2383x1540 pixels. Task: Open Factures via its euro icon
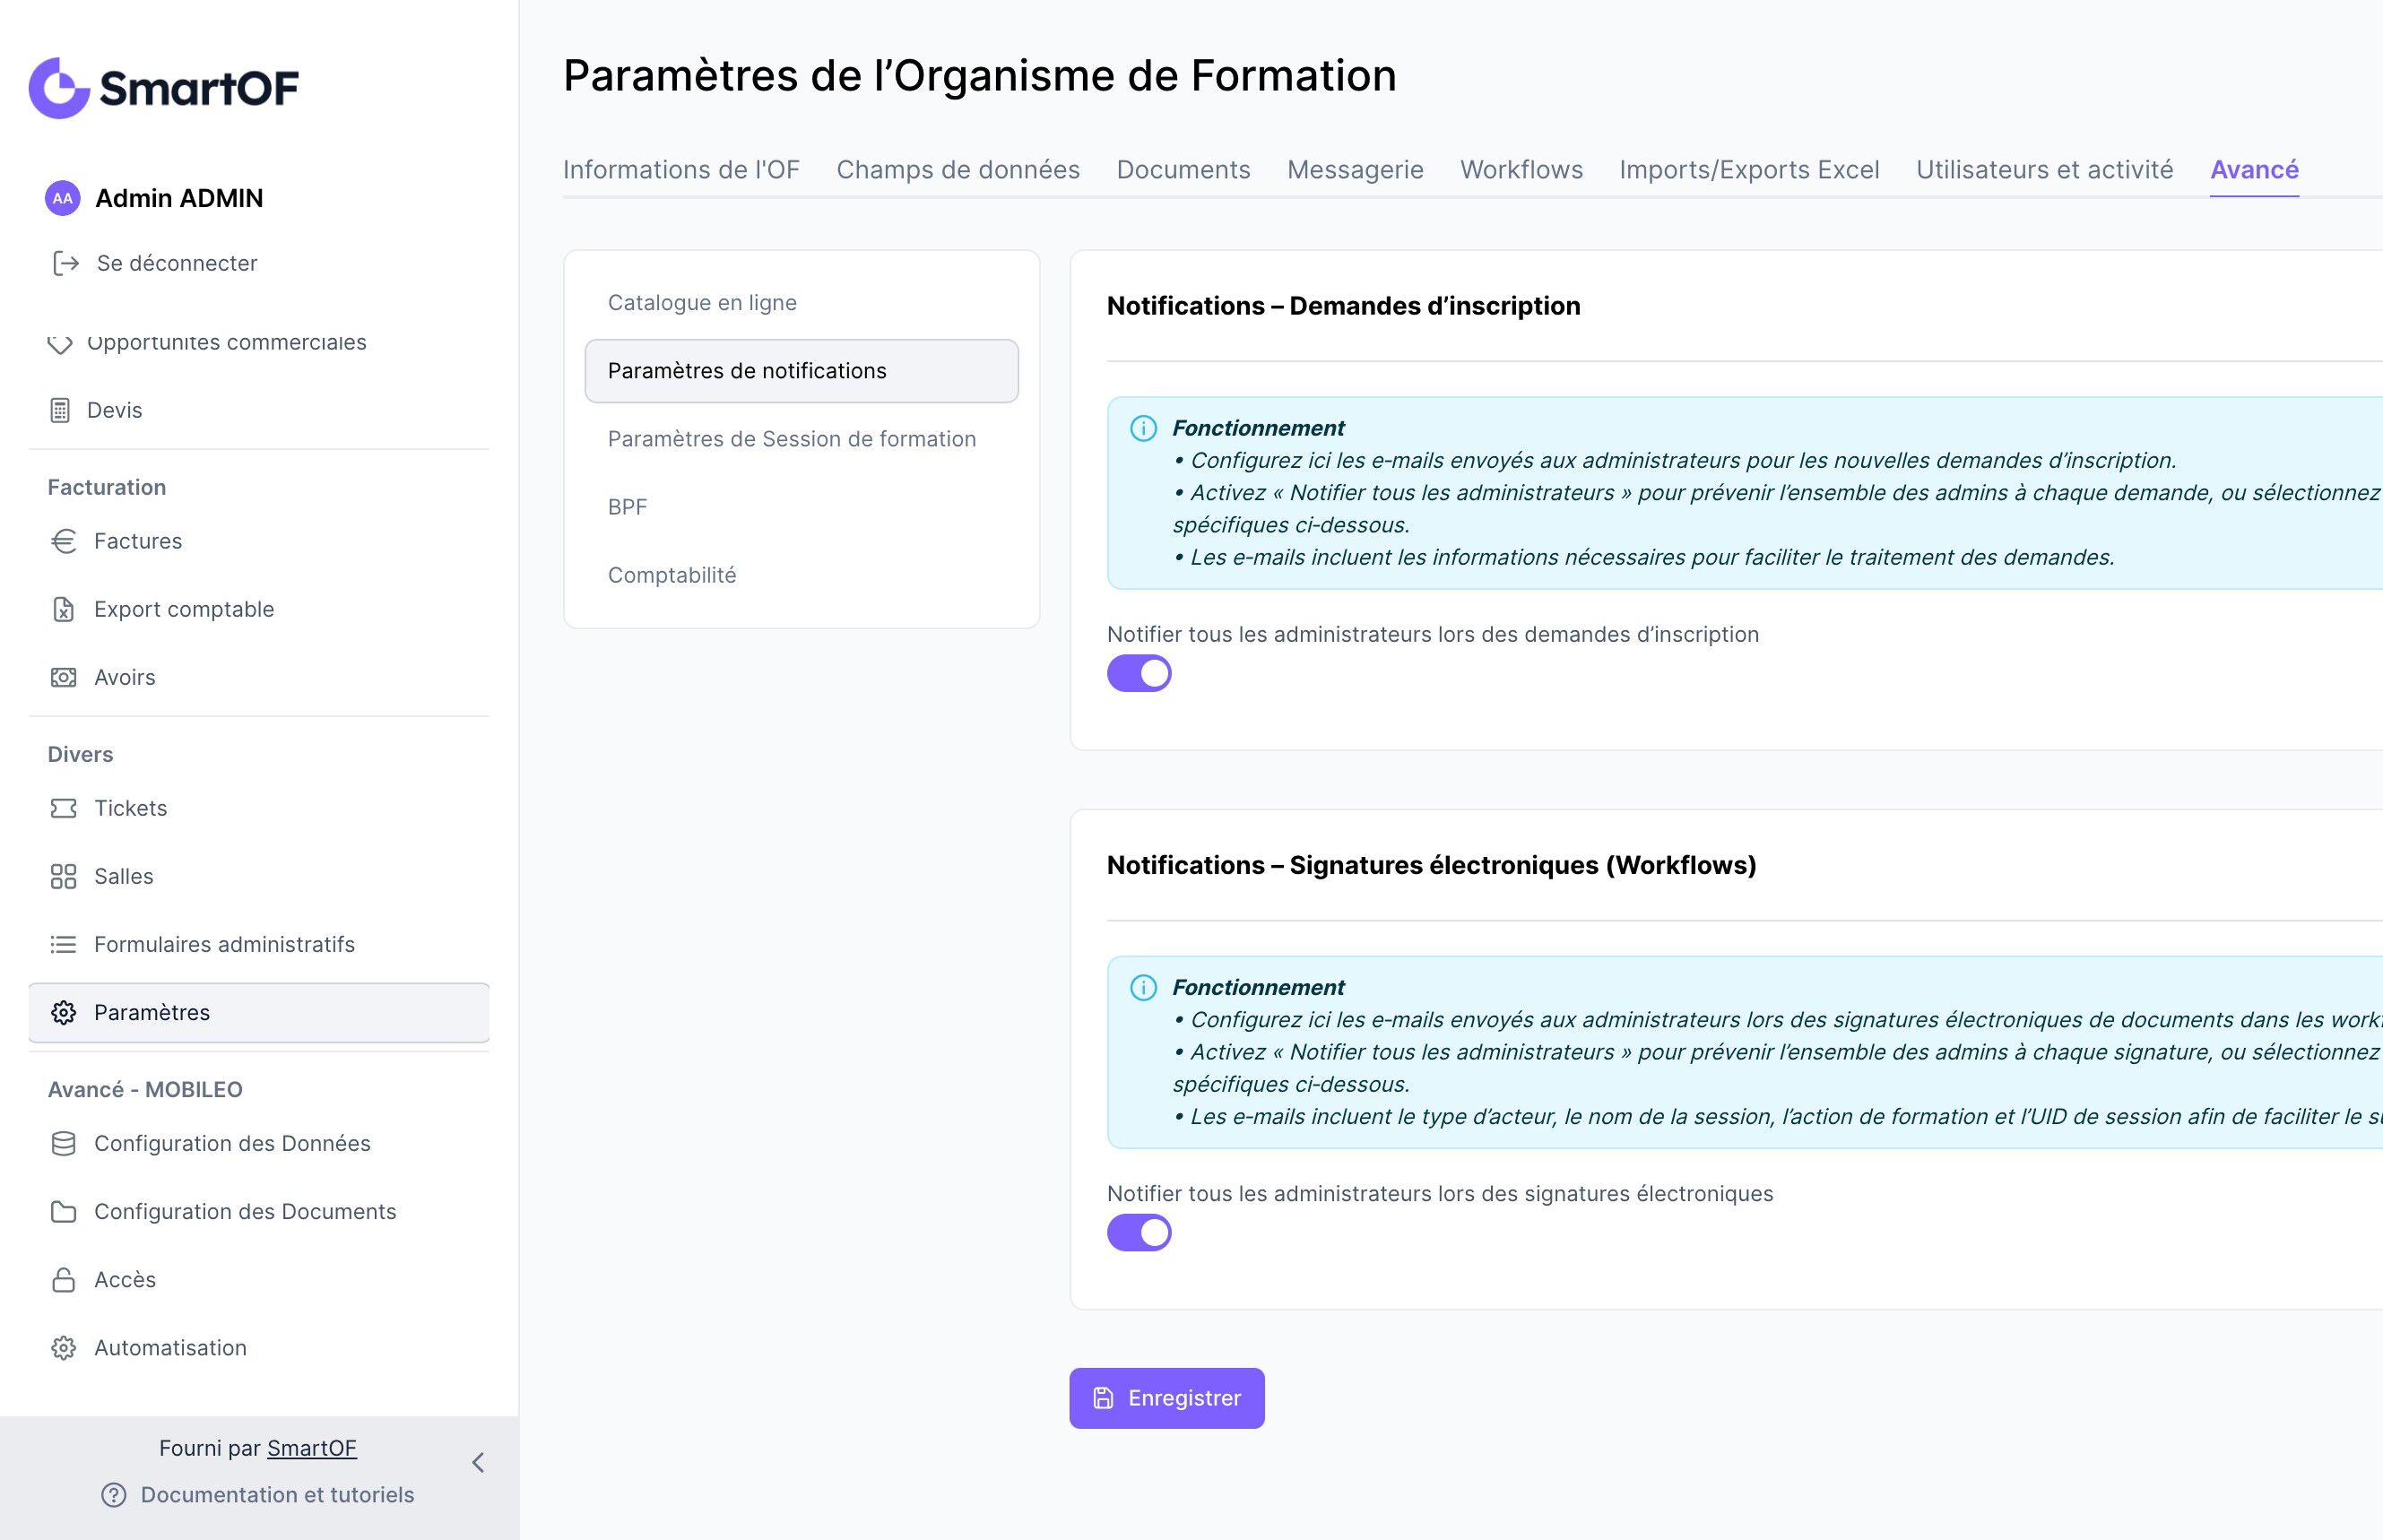[x=63, y=541]
